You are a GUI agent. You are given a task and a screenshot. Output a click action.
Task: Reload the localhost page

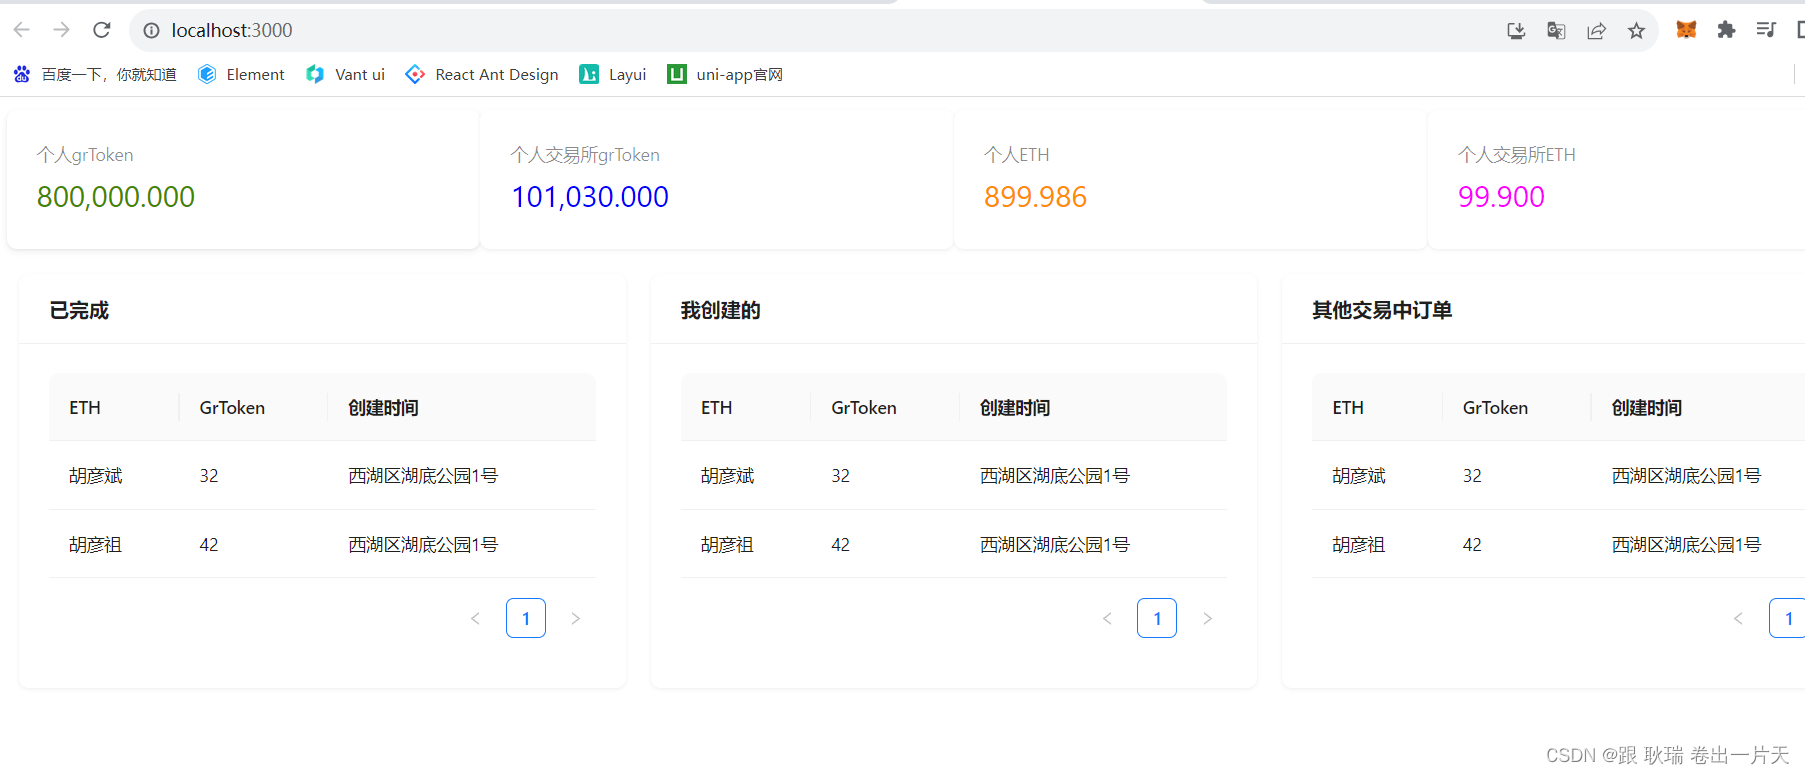click(102, 30)
